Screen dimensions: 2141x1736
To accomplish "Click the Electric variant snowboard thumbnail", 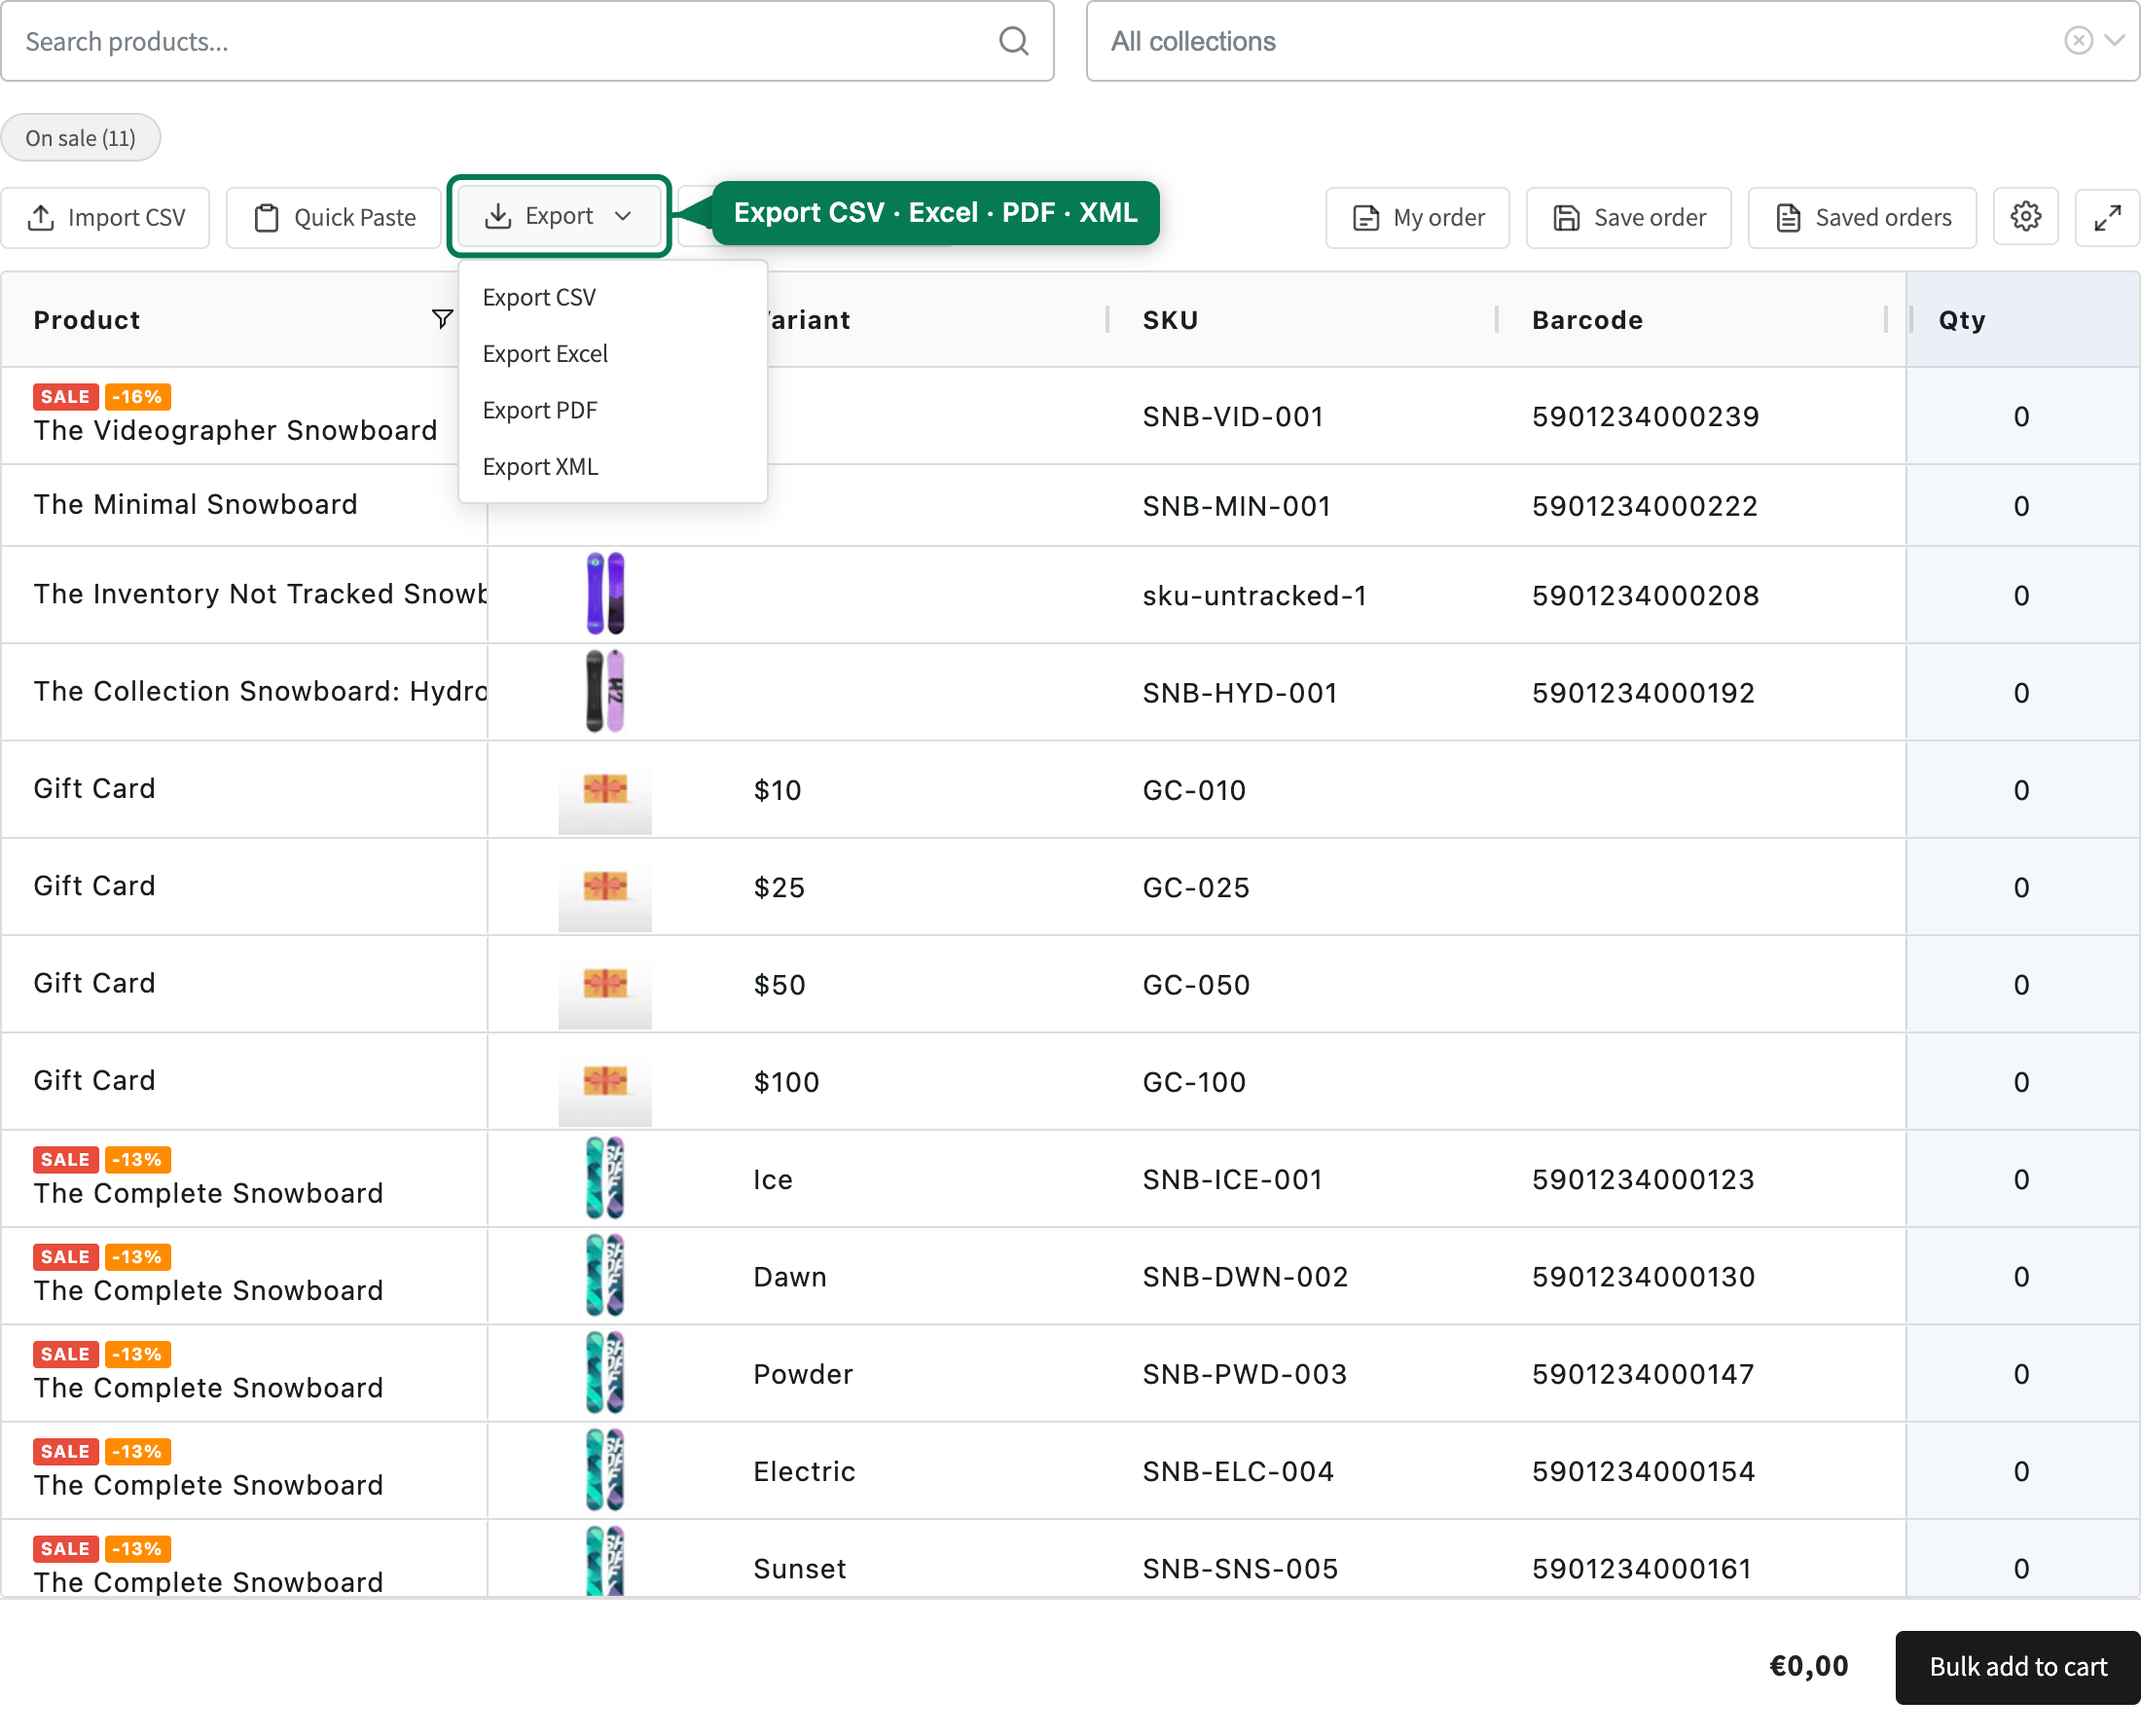I will pyautogui.click(x=605, y=1470).
